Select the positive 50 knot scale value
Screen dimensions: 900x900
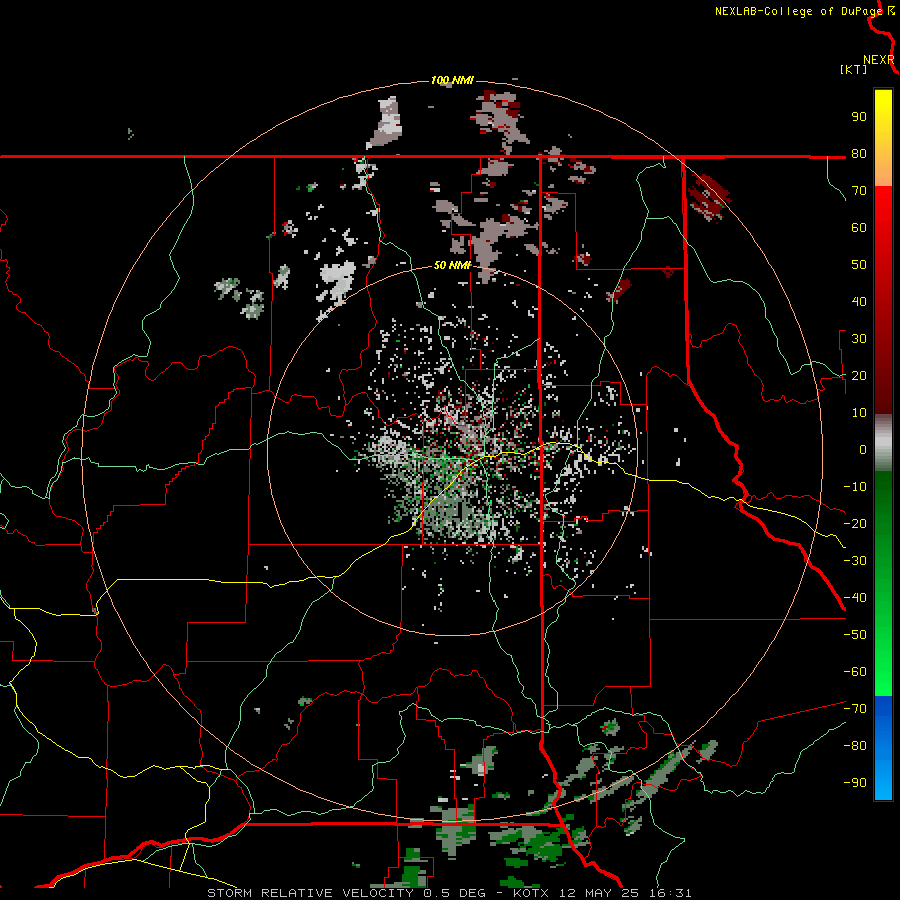(859, 265)
